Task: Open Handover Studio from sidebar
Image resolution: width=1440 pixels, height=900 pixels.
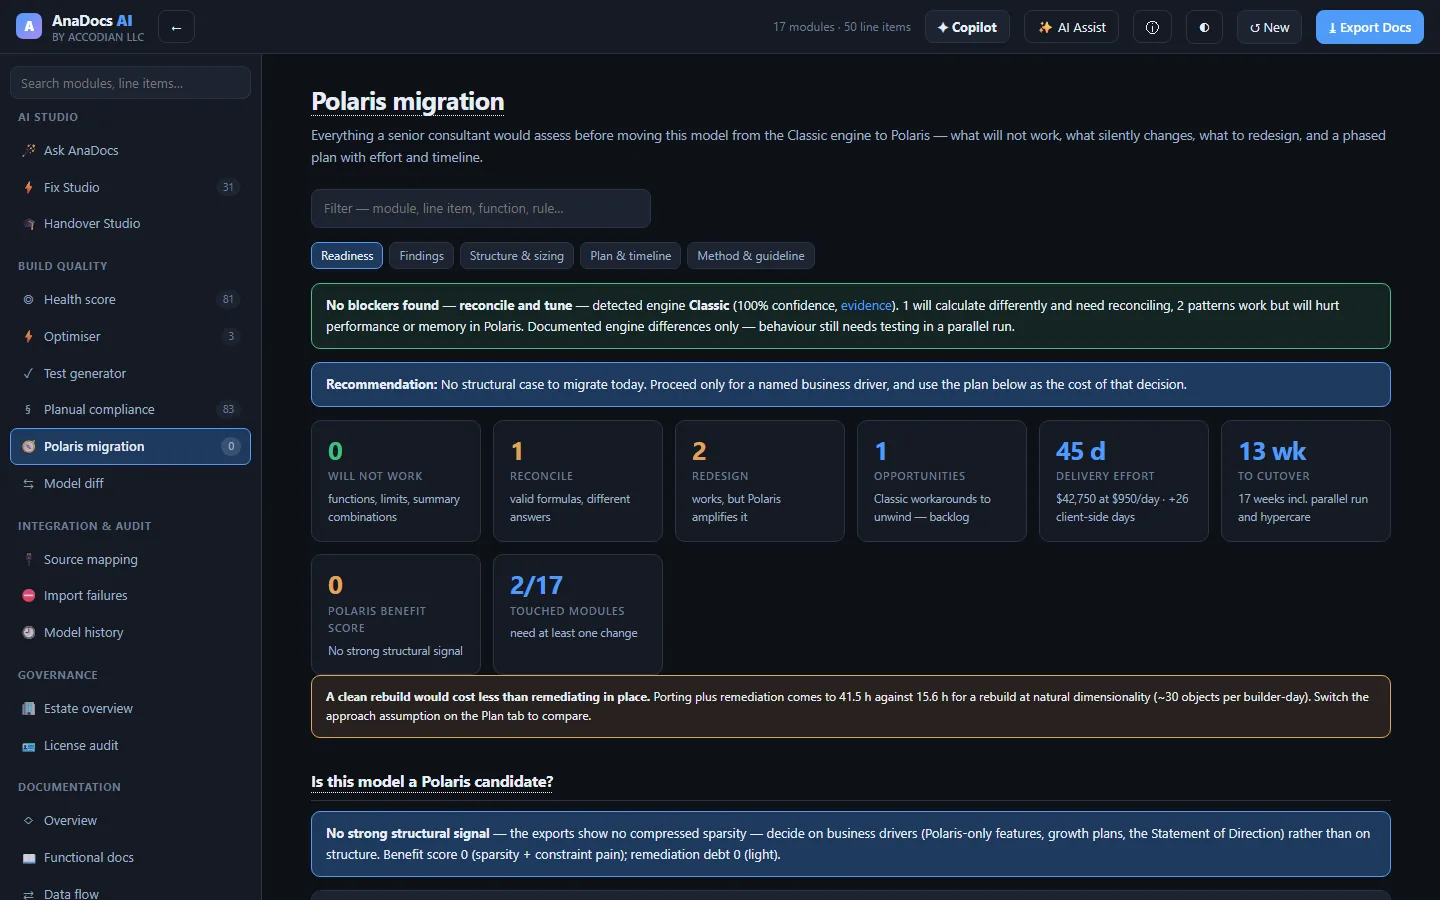Action: (x=130, y=224)
